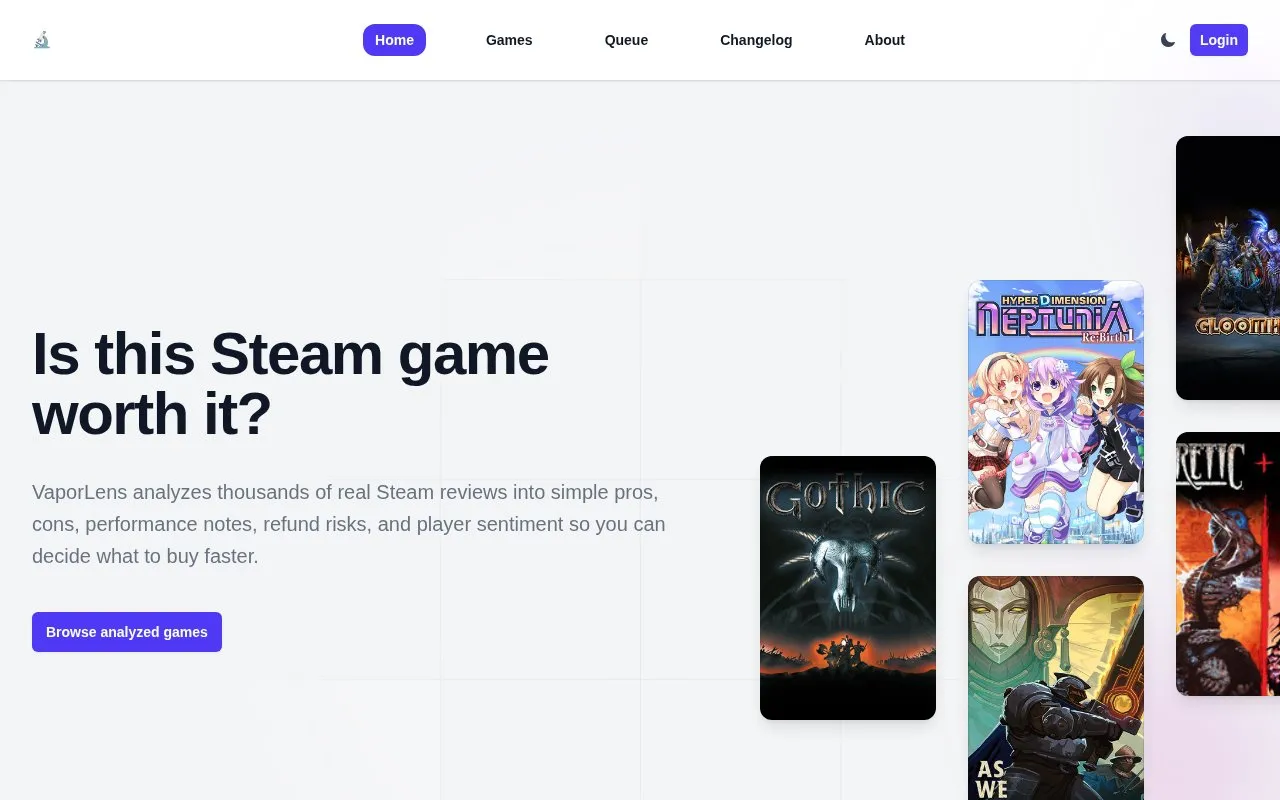Open Hyperdimension Neptunia Re;Birth1 cover

point(1056,412)
